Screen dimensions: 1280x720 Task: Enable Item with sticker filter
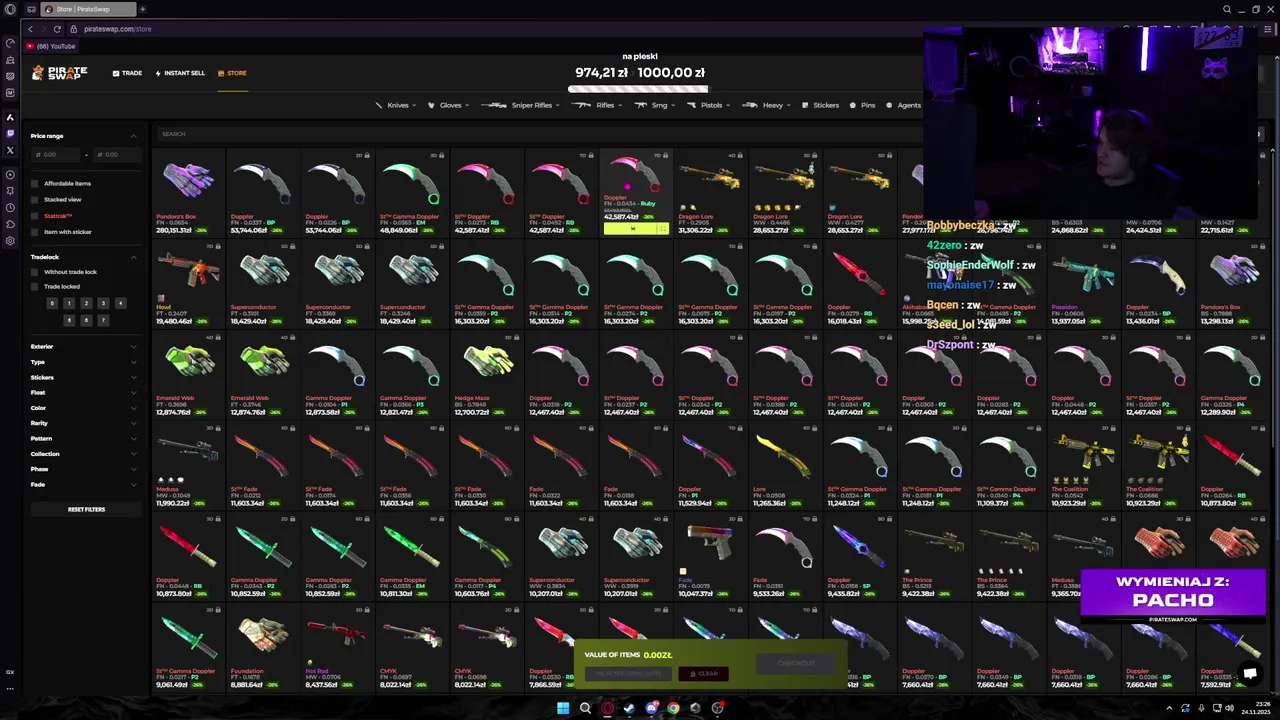coord(35,231)
